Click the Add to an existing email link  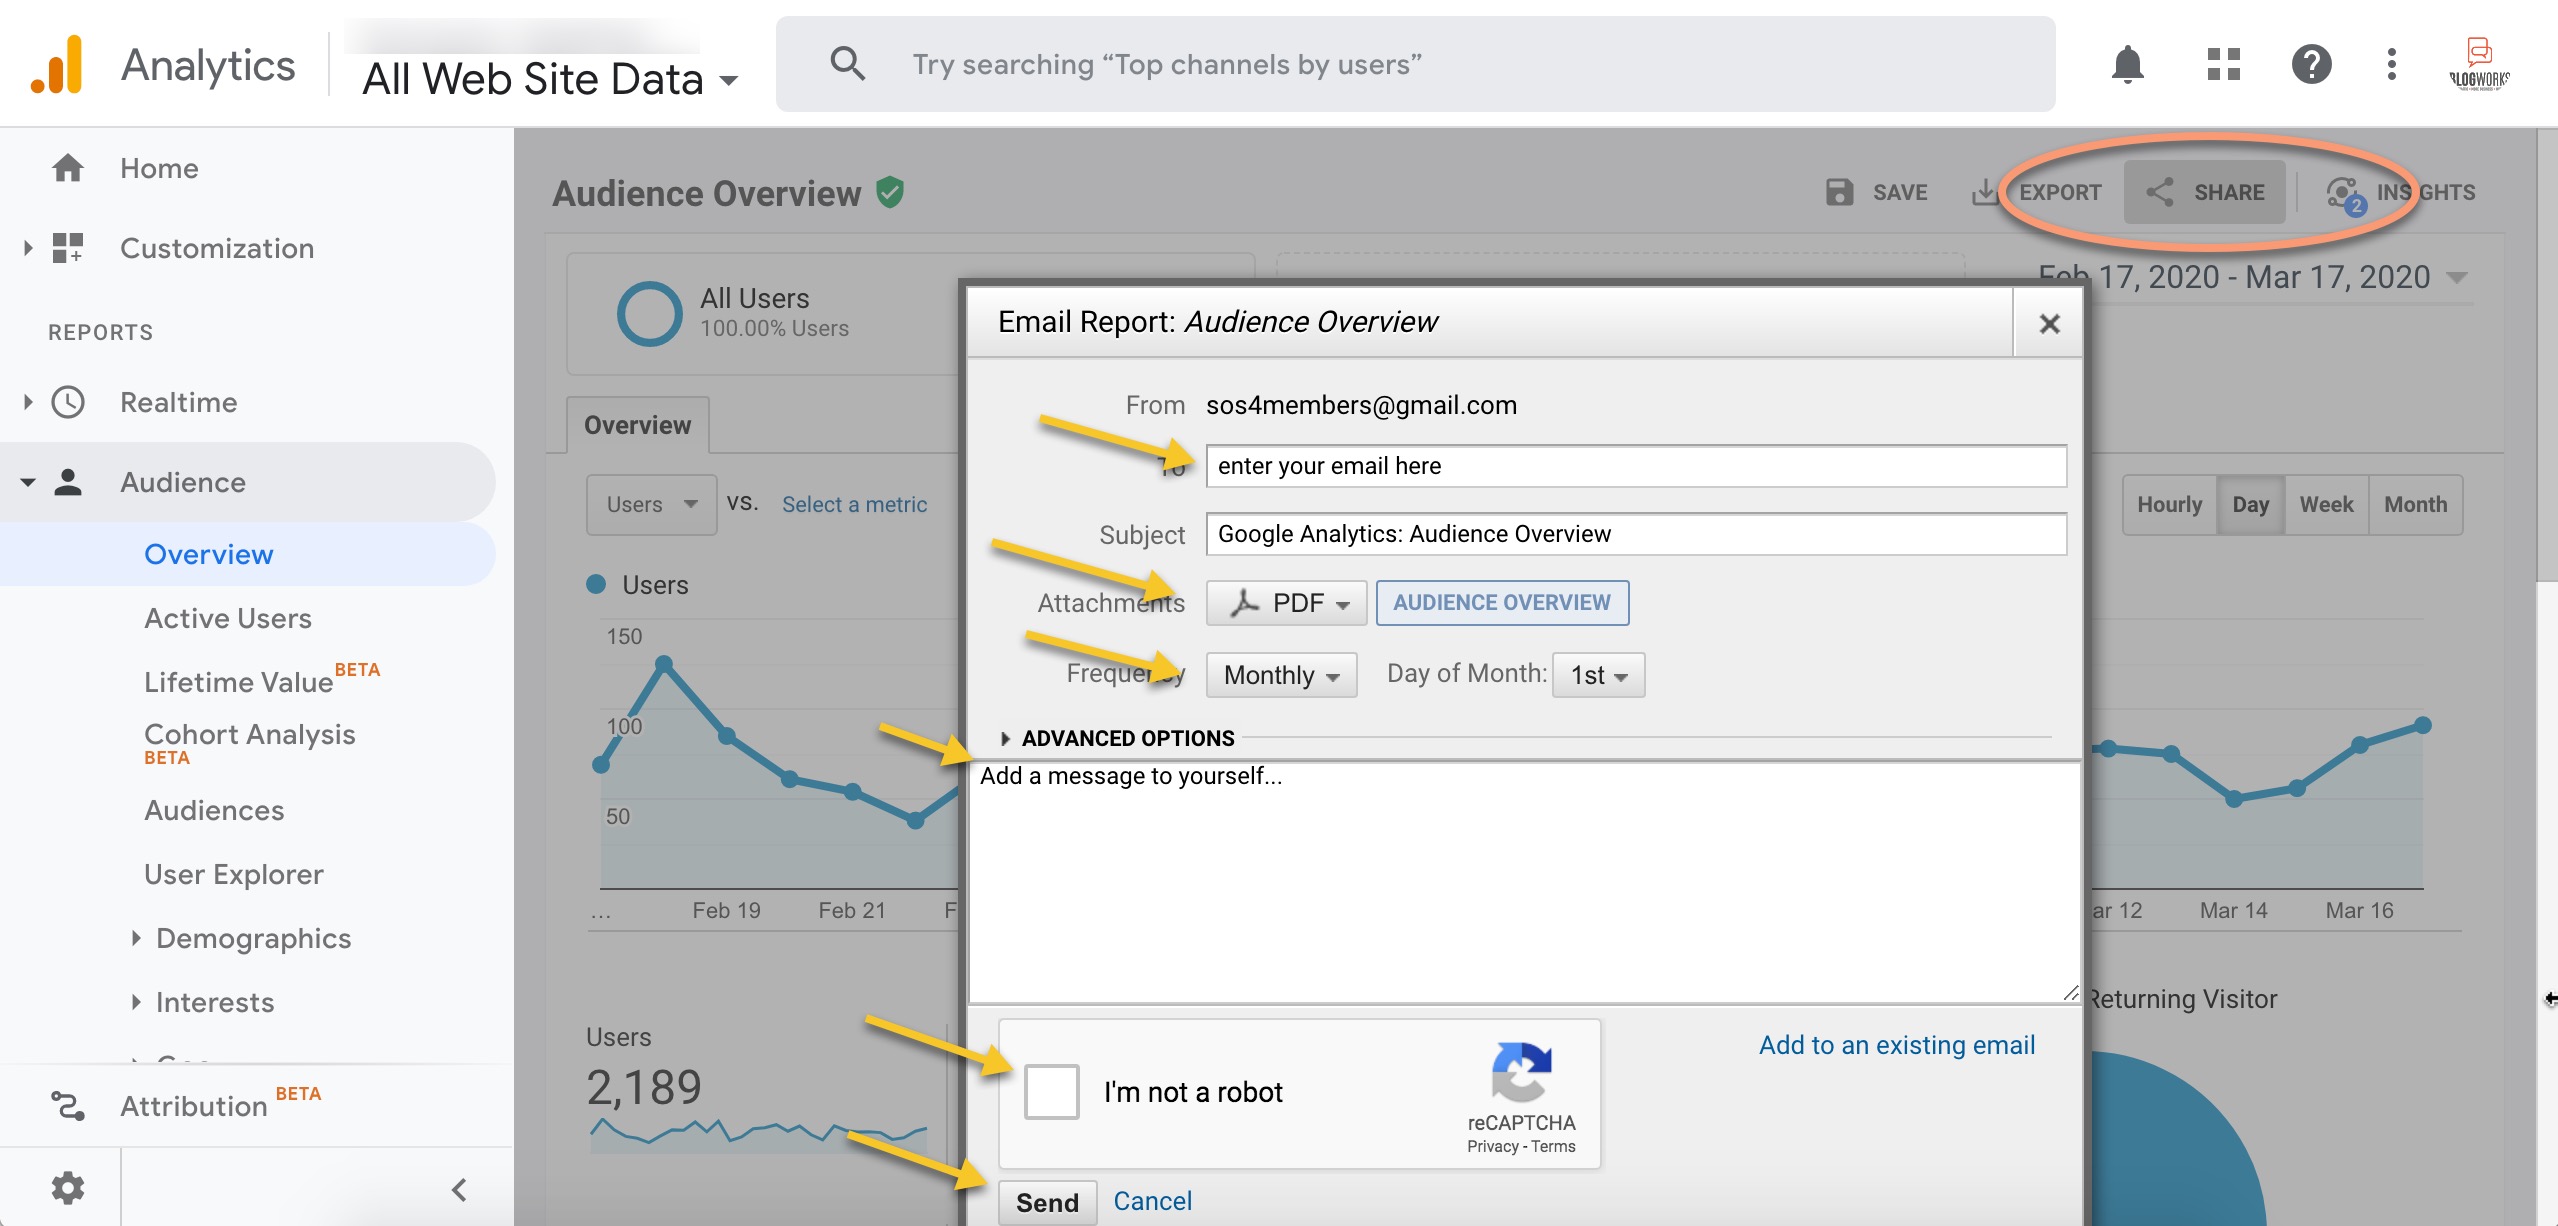tap(1895, 1044)
